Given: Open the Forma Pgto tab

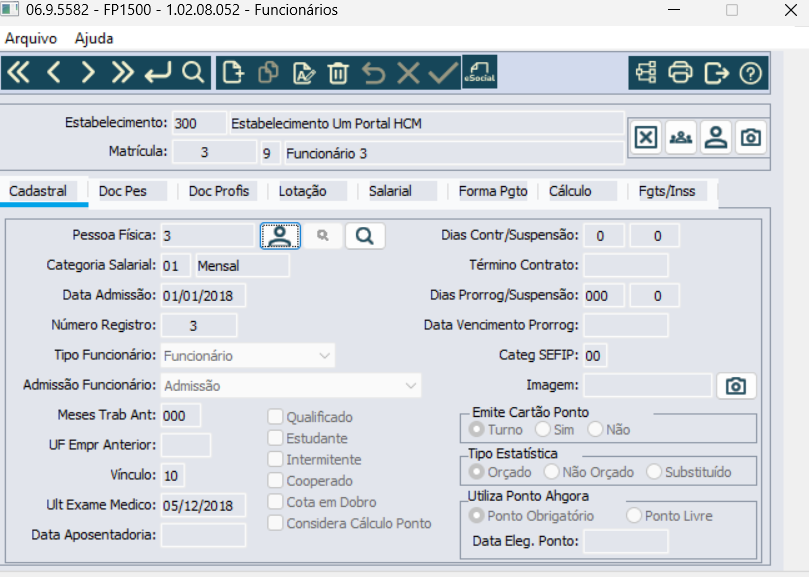Looking at the screenshot, I should pos(493,191).
